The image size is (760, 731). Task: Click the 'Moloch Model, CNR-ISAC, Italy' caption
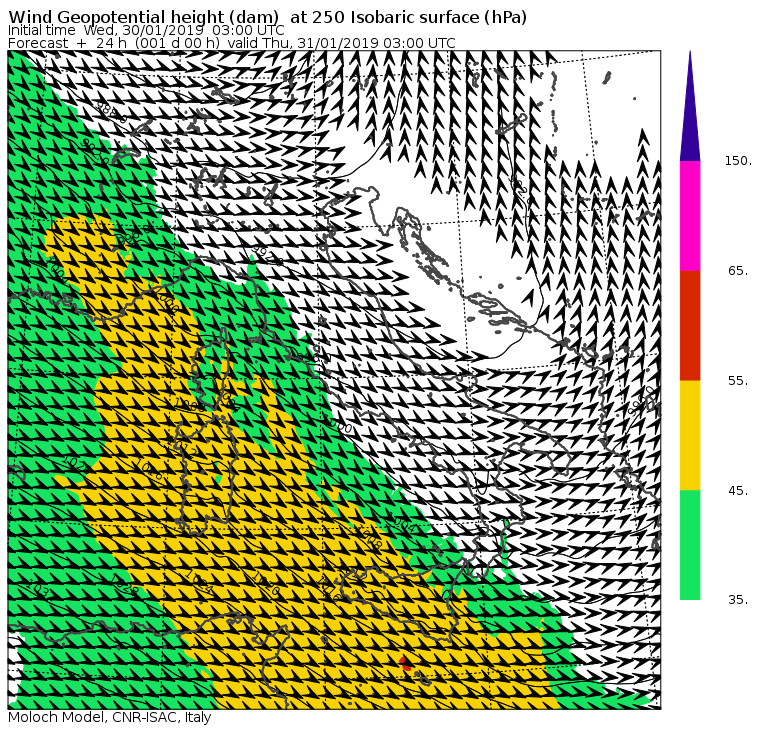pyautogui.click(x=110, y=717)
